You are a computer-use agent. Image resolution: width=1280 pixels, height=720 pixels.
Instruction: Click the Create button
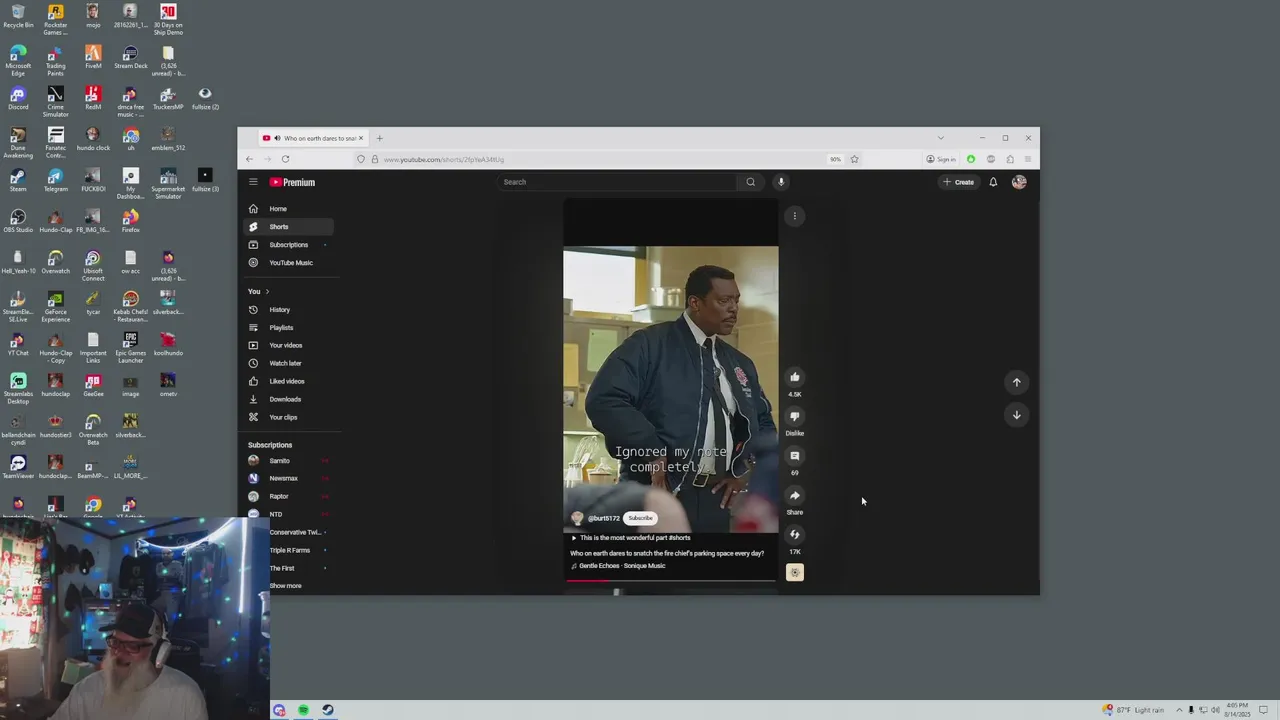958,182
